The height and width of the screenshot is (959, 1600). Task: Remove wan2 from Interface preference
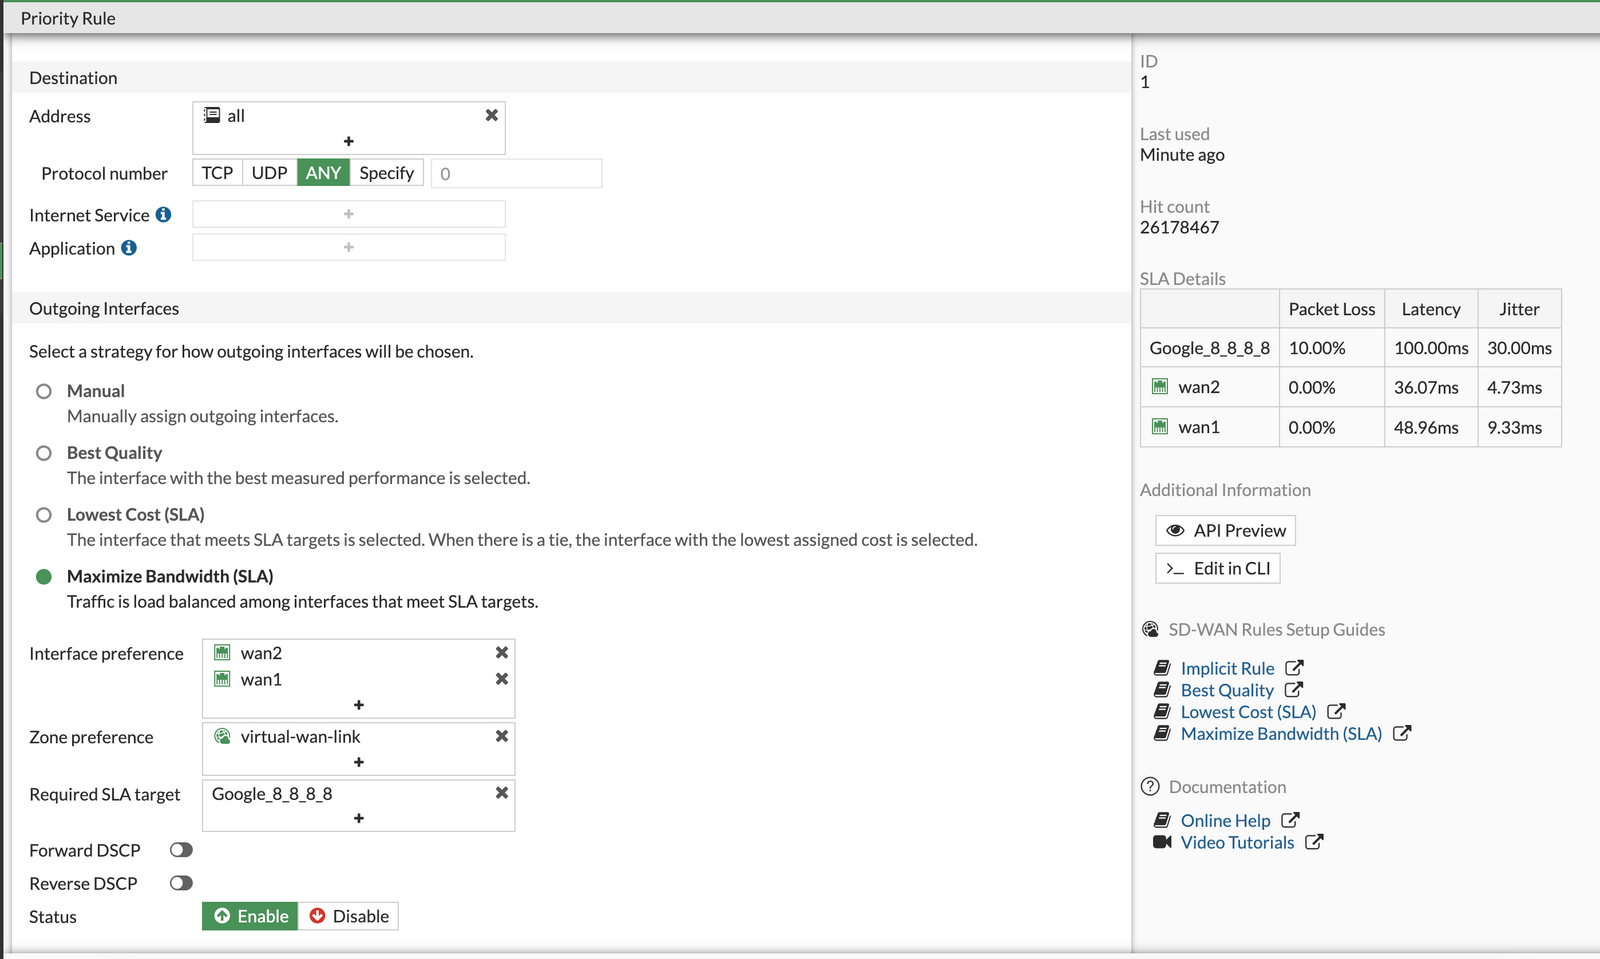(x=500, y=652)
